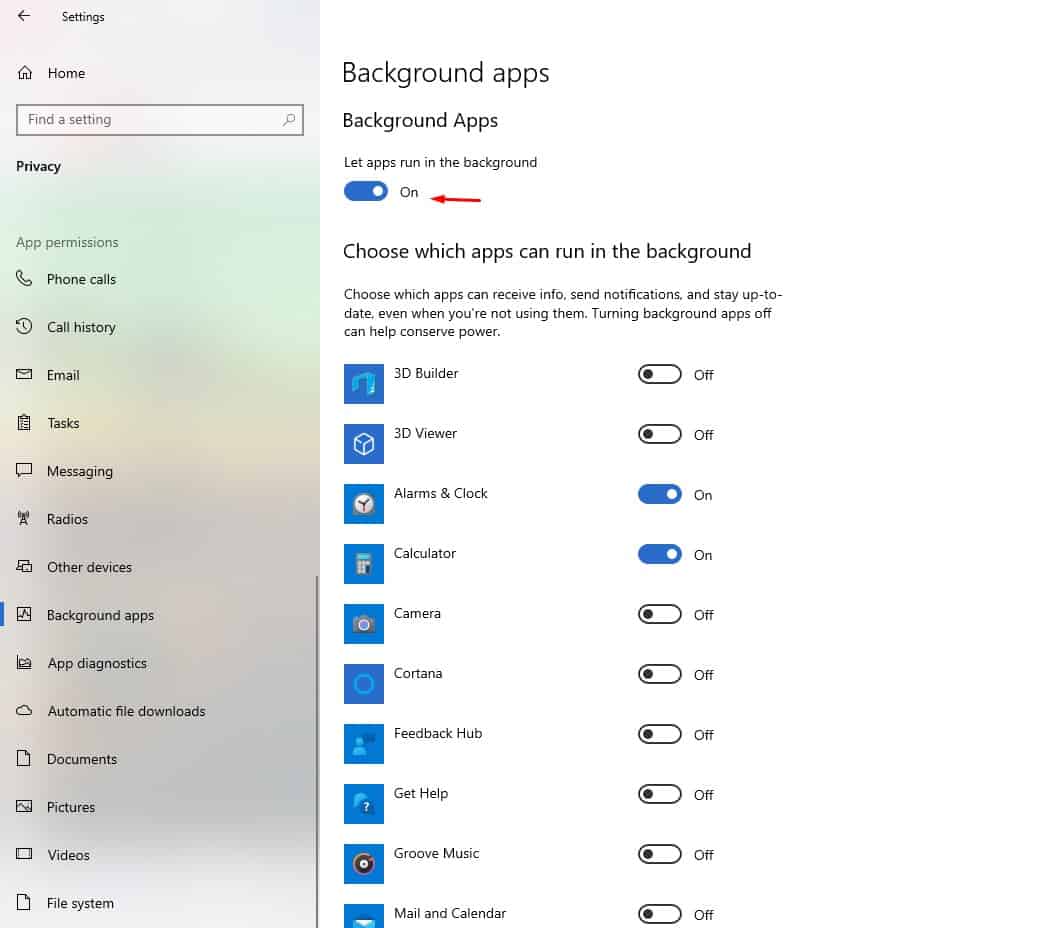This screenshot has width=1041, height=928.
Task: Open Home in Settings sidebar
Action: coord(66,73)
